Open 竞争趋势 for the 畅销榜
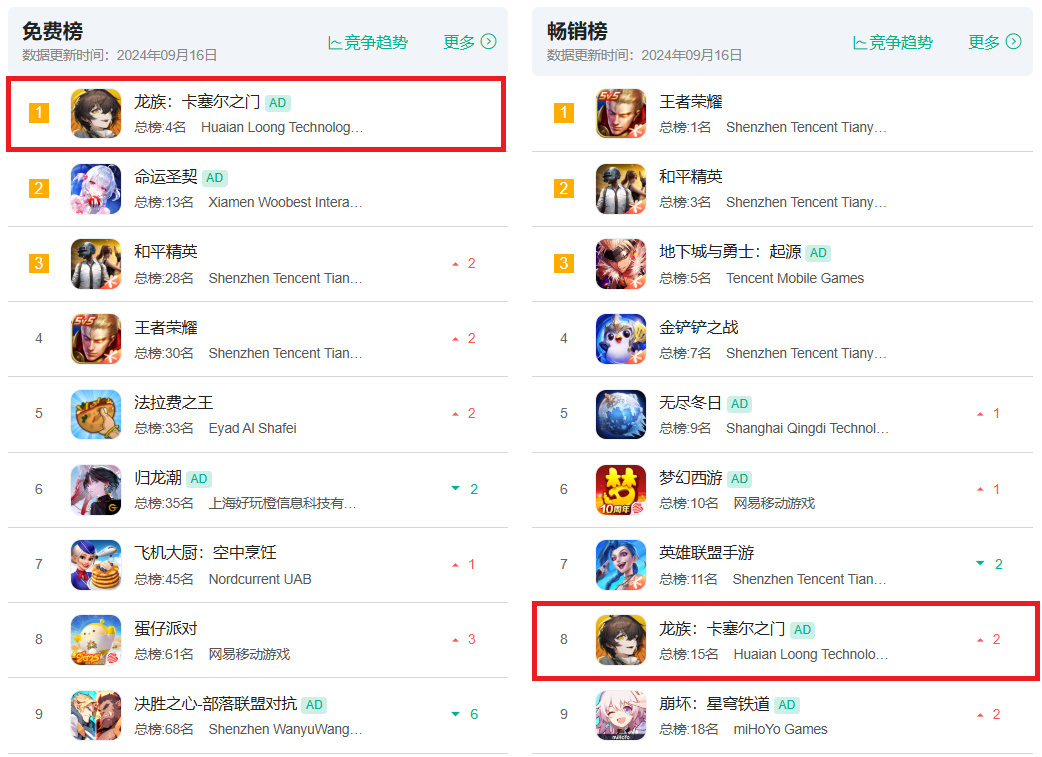This screenshot has width=1042, height=757. coord(892,43)
